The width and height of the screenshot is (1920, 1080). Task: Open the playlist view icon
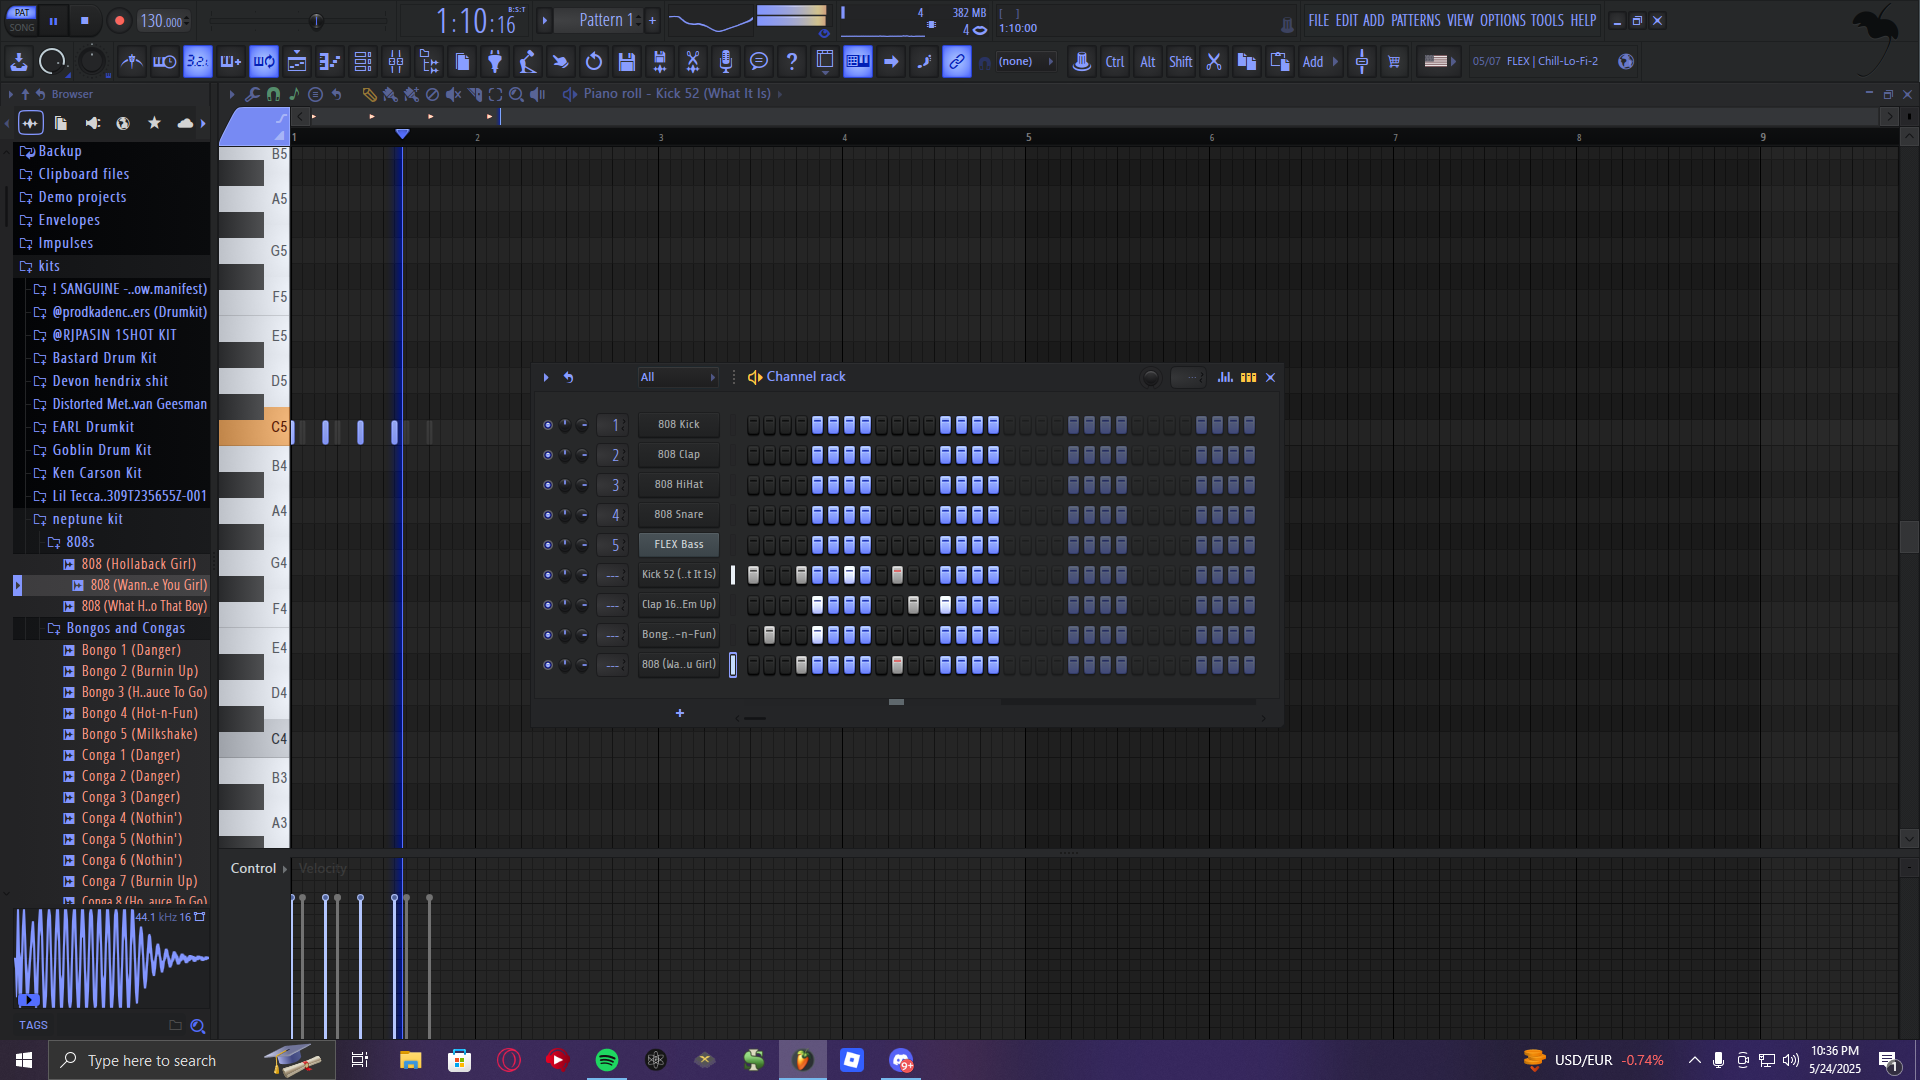coord(297,62)
